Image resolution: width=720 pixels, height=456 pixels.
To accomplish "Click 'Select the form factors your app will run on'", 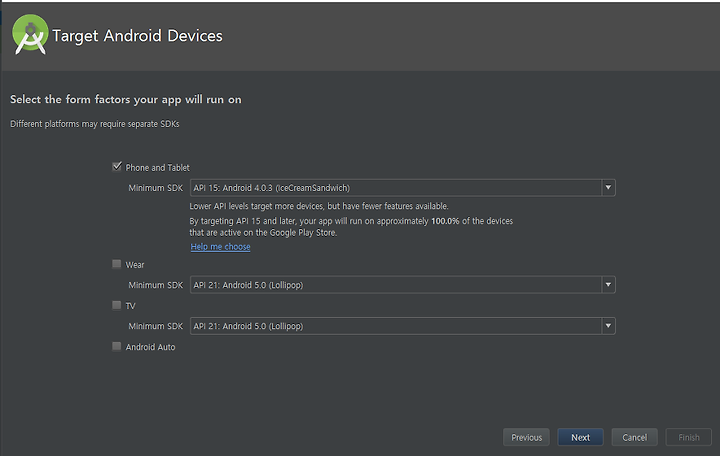I will (126, 100).
